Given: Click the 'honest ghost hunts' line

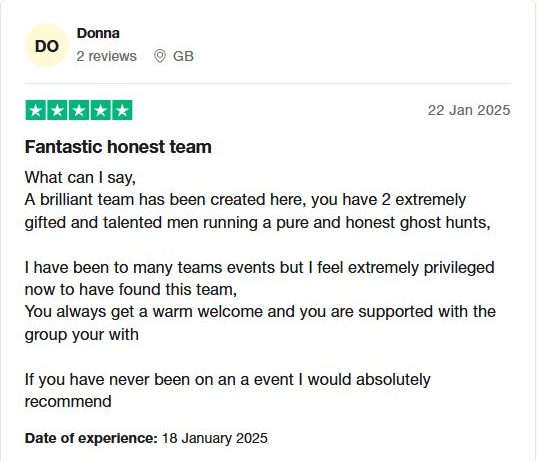Looking at the screenshot, I should 258,223.
